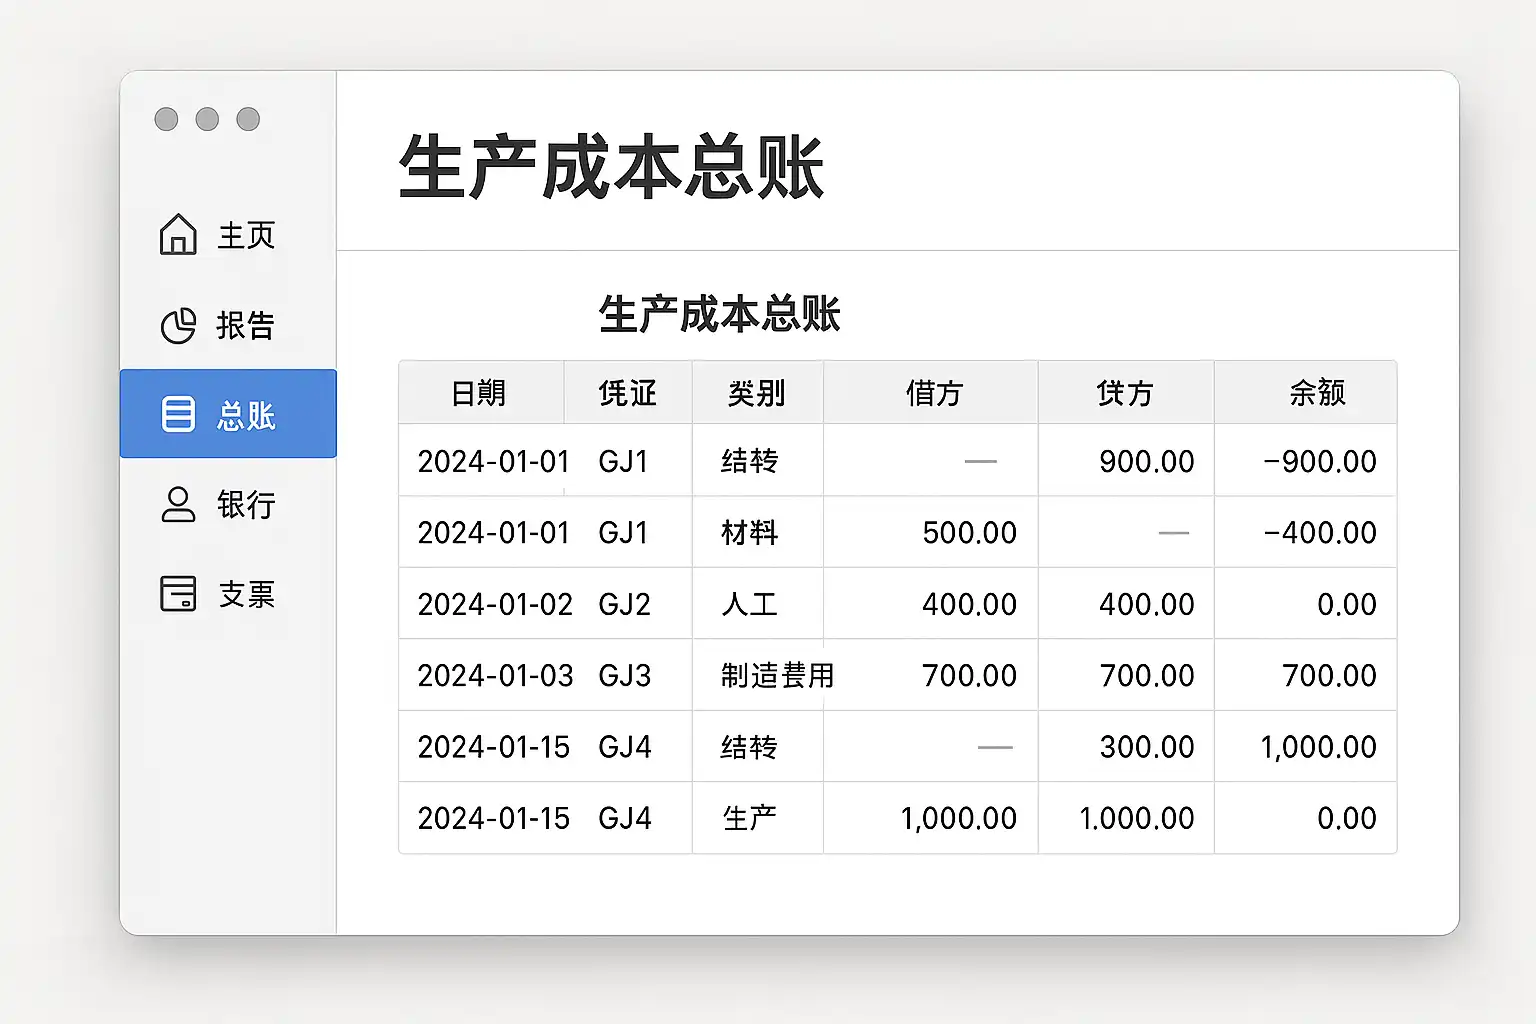The height and width of the screenshot is (1024, 1536).
Task: Click the ledger list icon
Action: [x=178, y=414]
